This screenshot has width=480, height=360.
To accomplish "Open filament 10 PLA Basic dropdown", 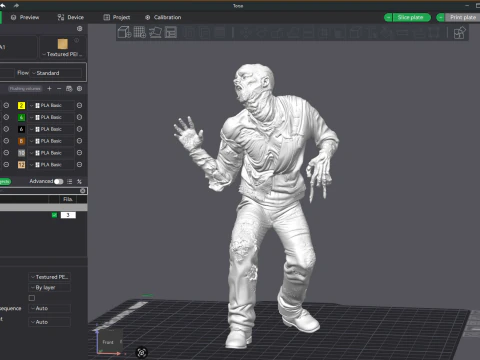I will [x=51, y=153].
